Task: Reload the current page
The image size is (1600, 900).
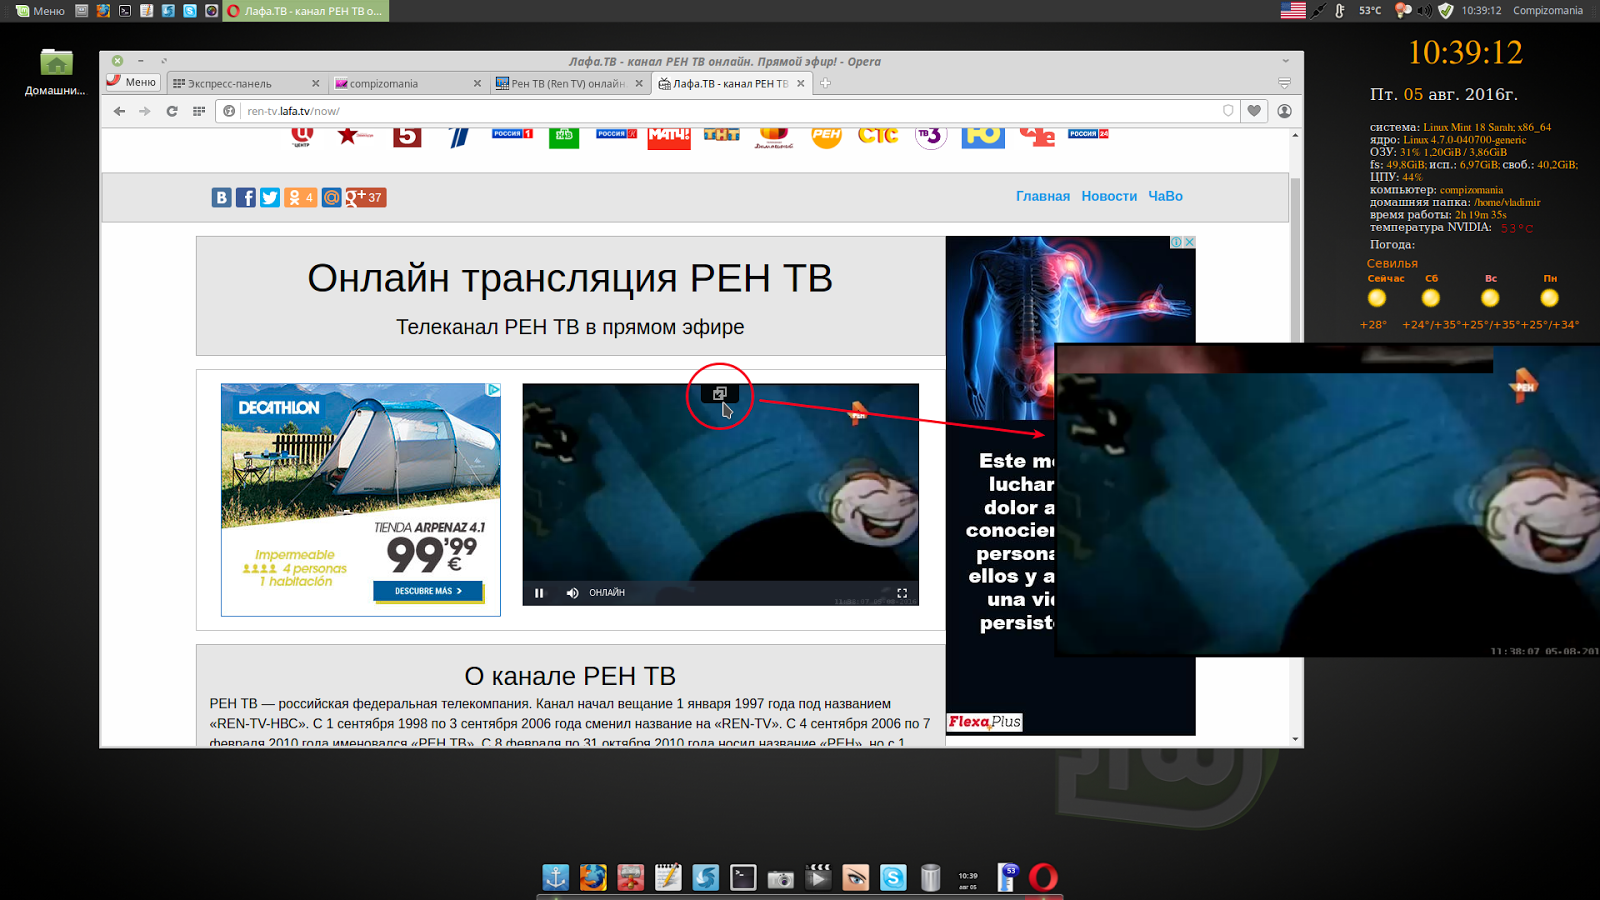Action: pyautogui.click(x=172, y=111)
